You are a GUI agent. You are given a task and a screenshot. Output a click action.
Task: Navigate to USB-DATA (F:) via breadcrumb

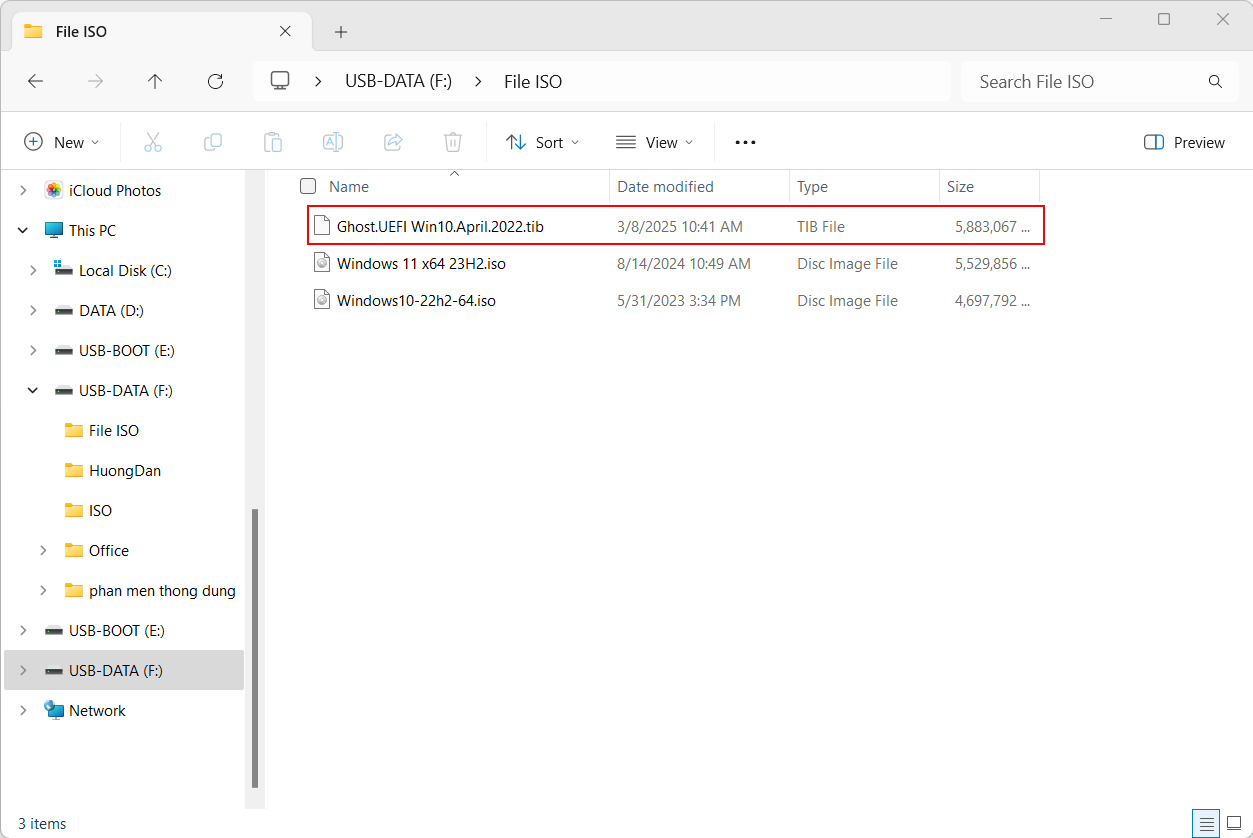[397, 81]
